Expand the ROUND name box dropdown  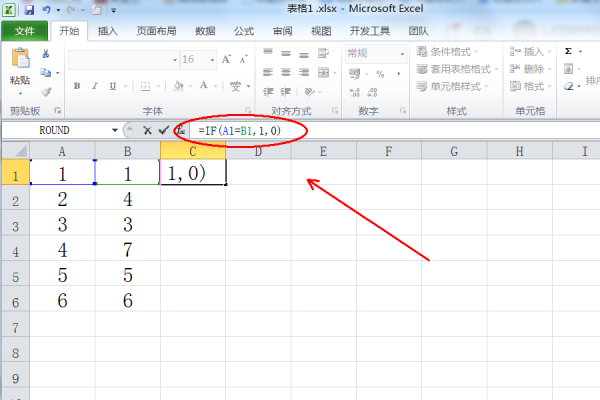114,131
